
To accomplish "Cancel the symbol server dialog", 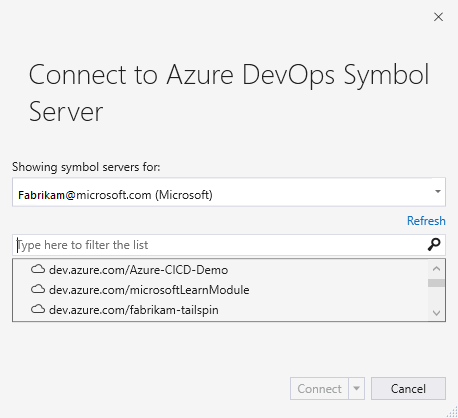I will click(x=408, y=388).
